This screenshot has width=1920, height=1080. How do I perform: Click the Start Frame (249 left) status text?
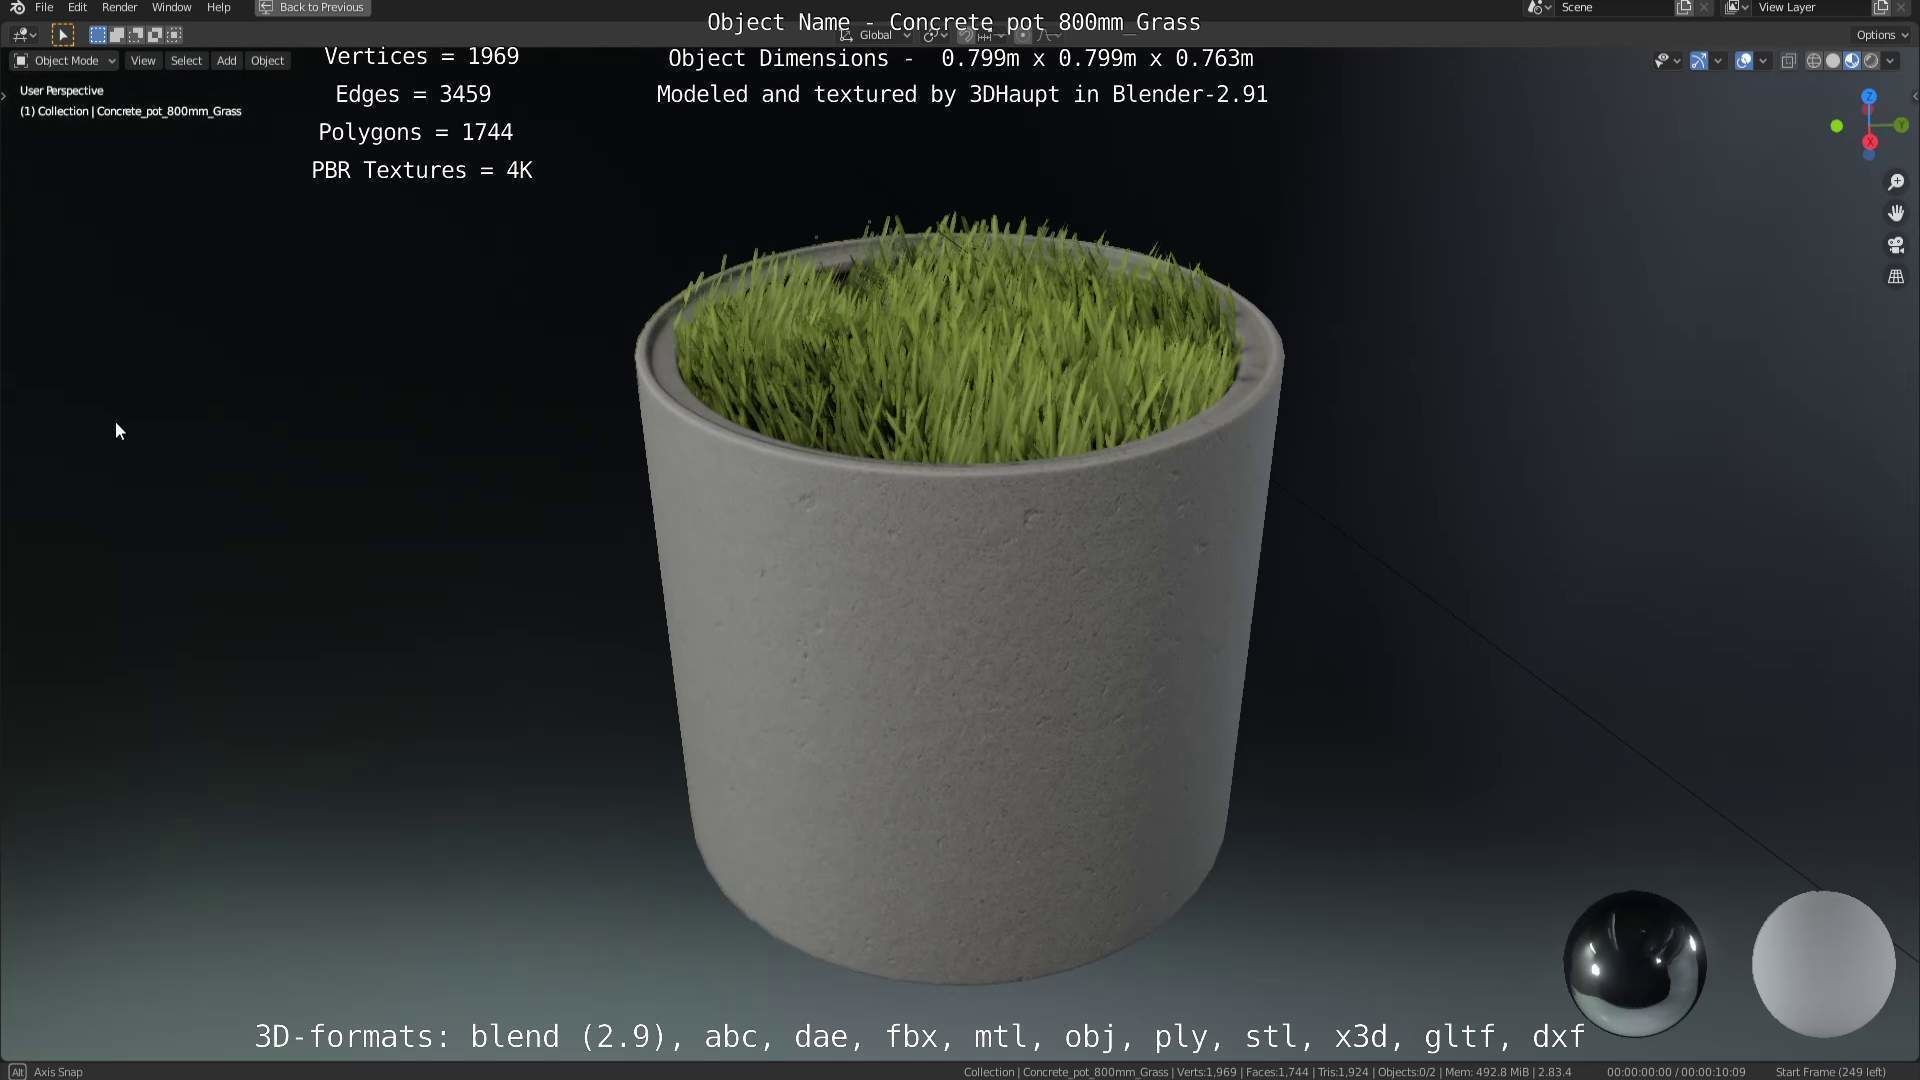(x=1830, y=1072)
